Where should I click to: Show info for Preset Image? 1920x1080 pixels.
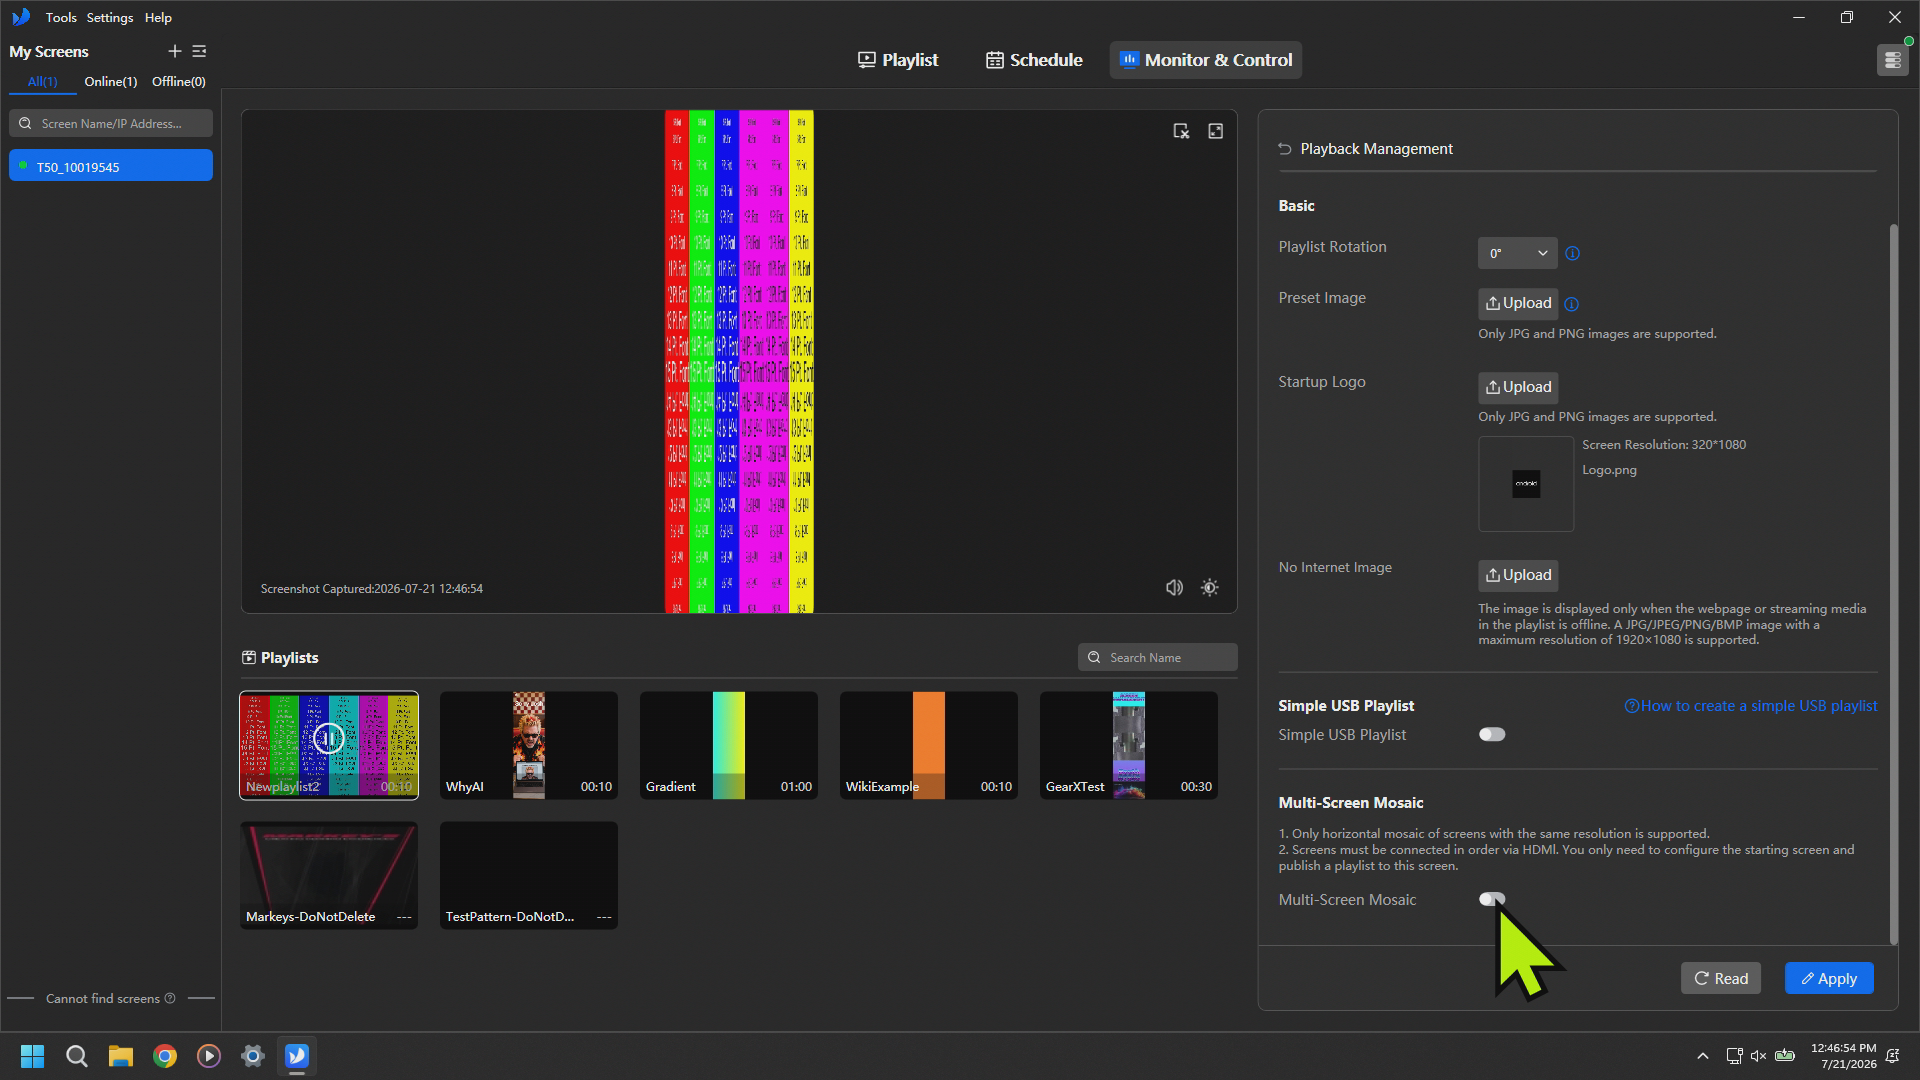pyautogui.click(x=1571, y=304)
